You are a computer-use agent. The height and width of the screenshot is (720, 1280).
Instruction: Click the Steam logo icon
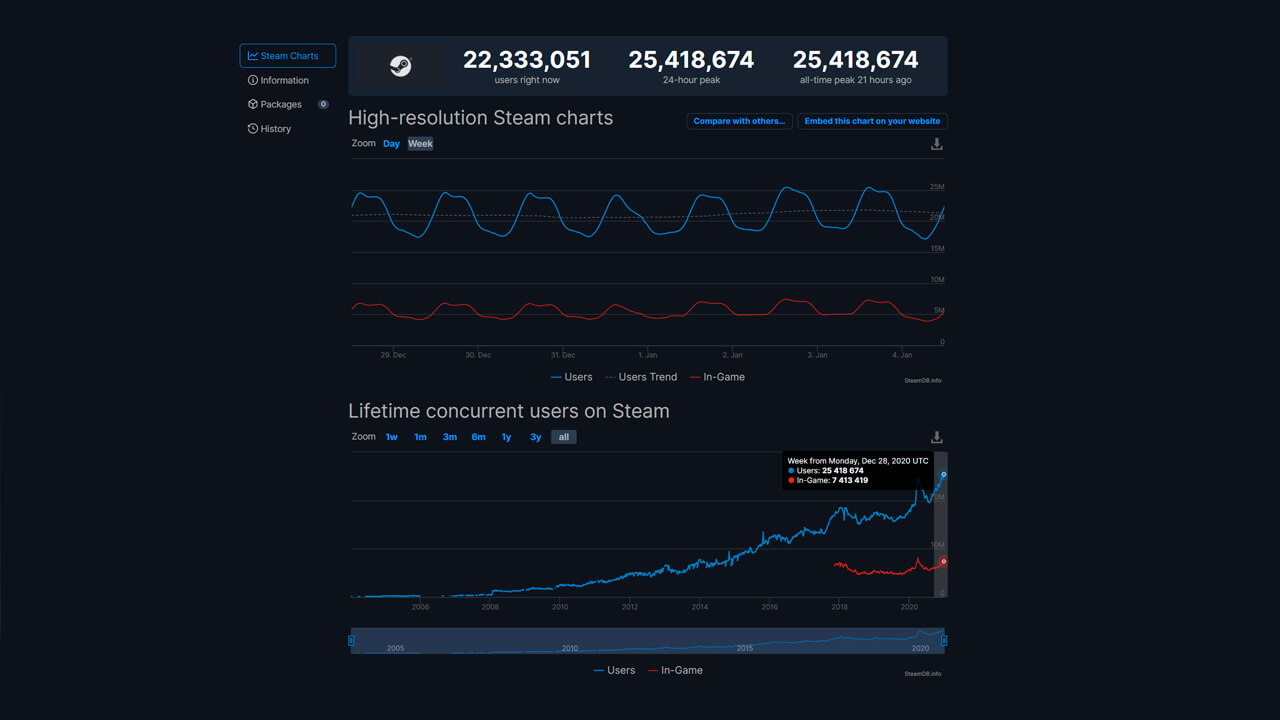(x=401, y=66)
